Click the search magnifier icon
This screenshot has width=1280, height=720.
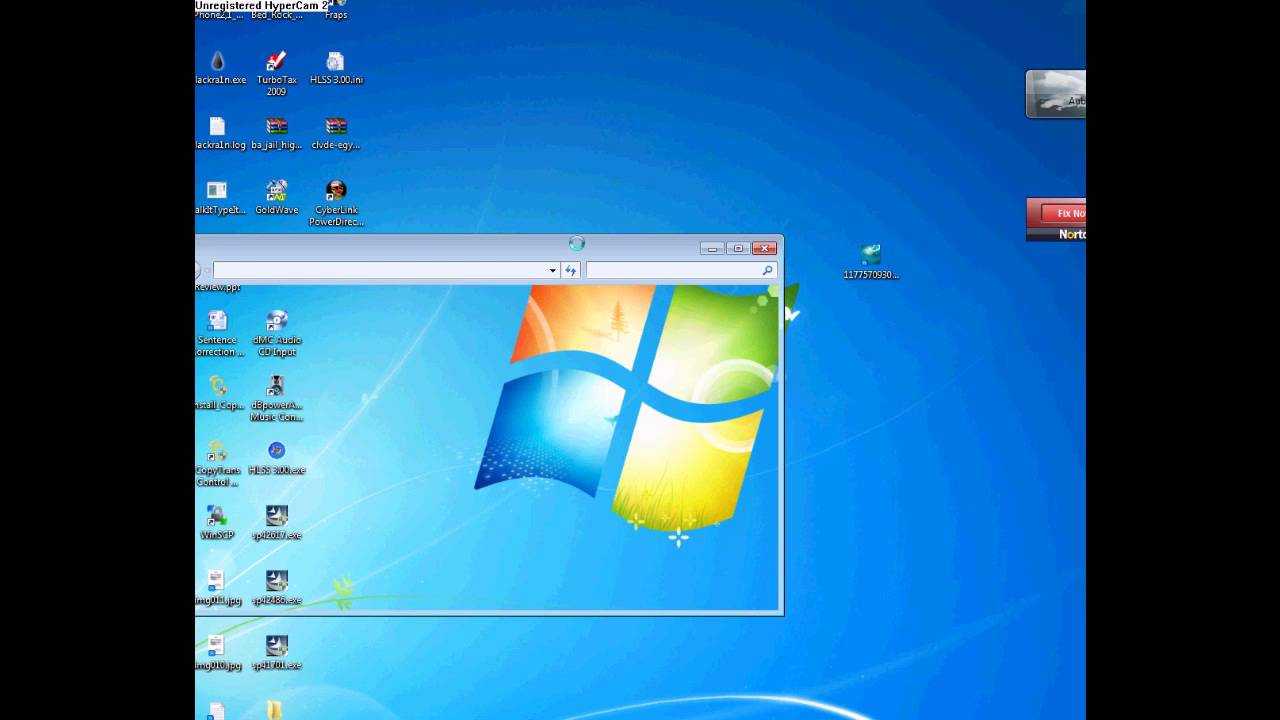click(x=768, y=270)
